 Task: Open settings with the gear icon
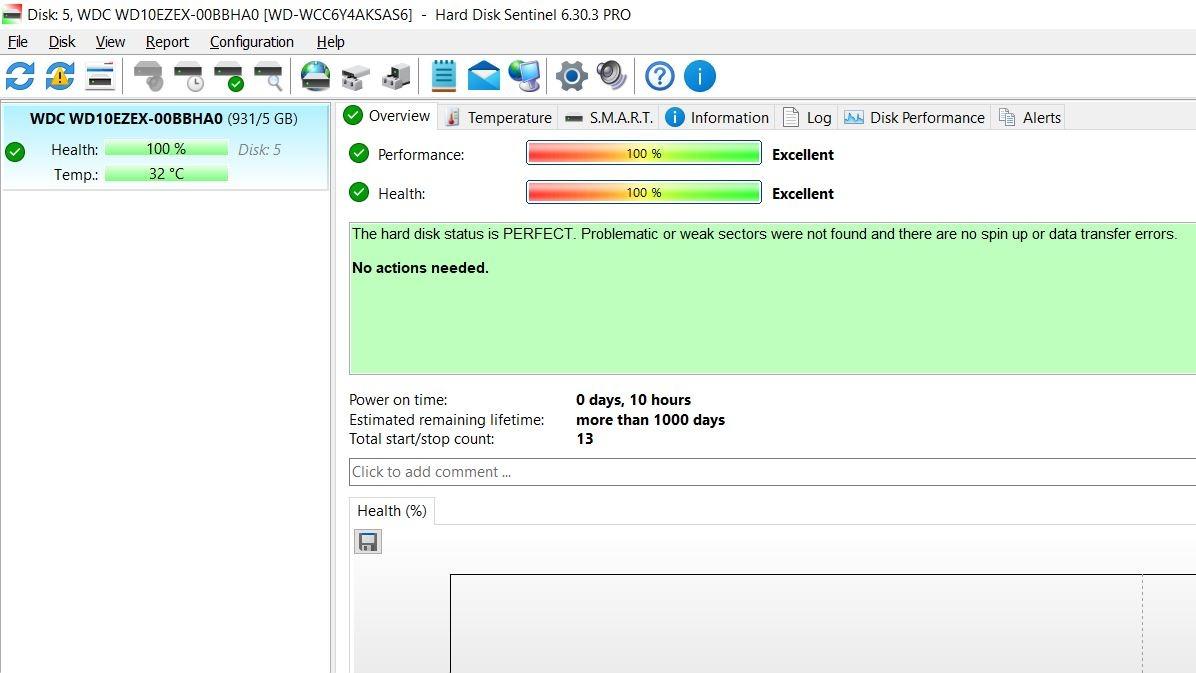(x=571, y=76)
